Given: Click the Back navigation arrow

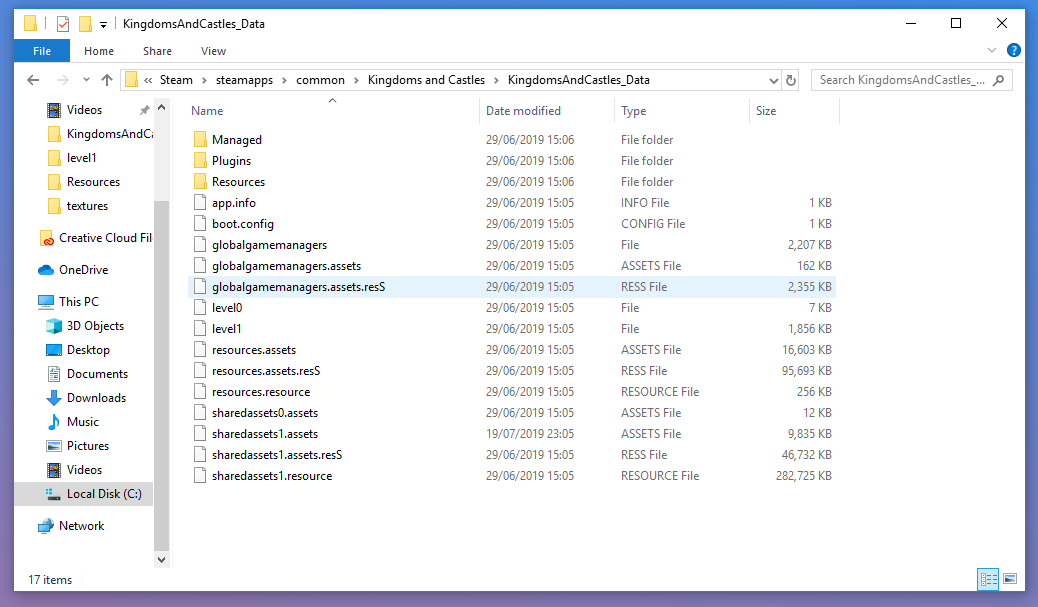Looking at the screenshot, I should (x=33, y=80).
